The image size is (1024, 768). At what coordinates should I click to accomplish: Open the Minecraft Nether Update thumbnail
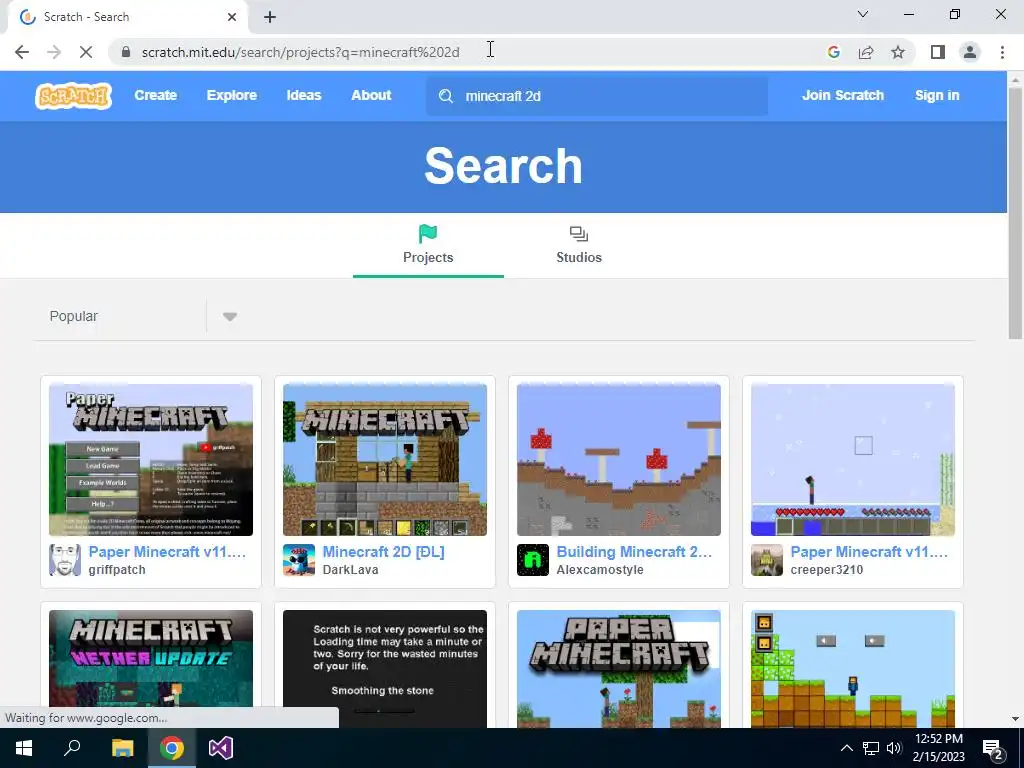tap(151, 659)
